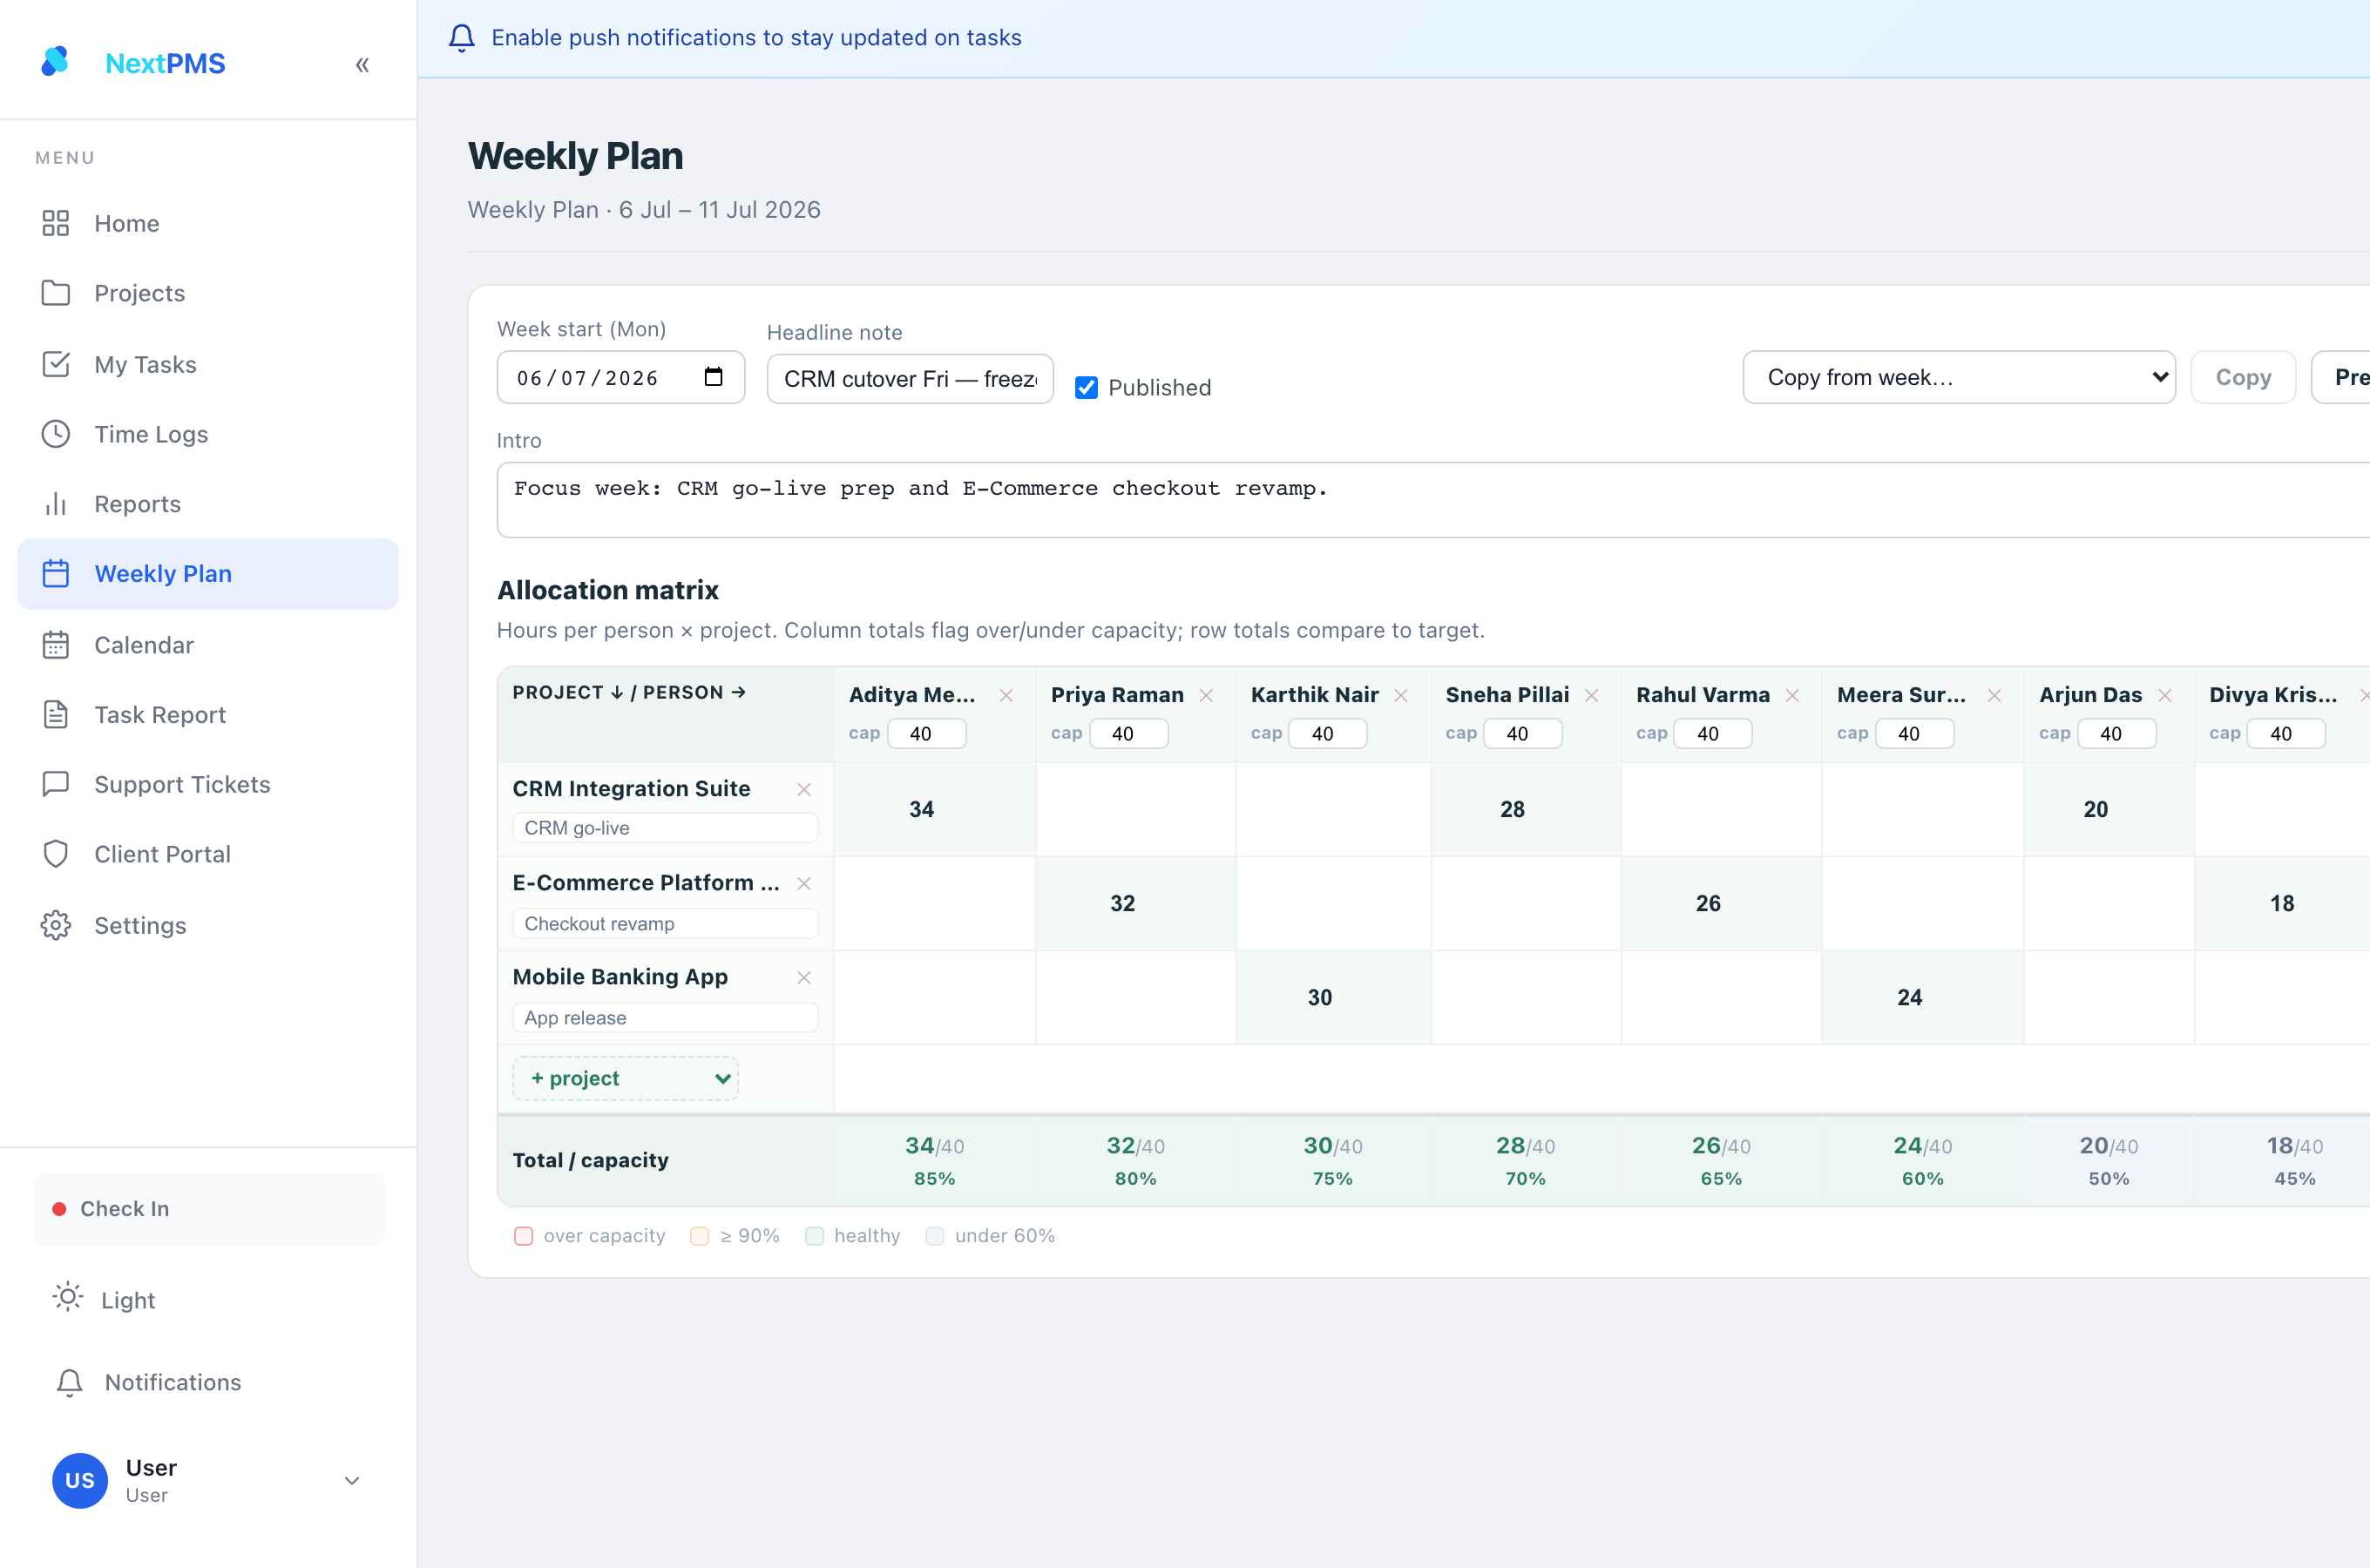Viewport: 2370px width, 1568px height.
Task: Remove CRM Integration Suite row X icon
Action: tap(804, 789)
